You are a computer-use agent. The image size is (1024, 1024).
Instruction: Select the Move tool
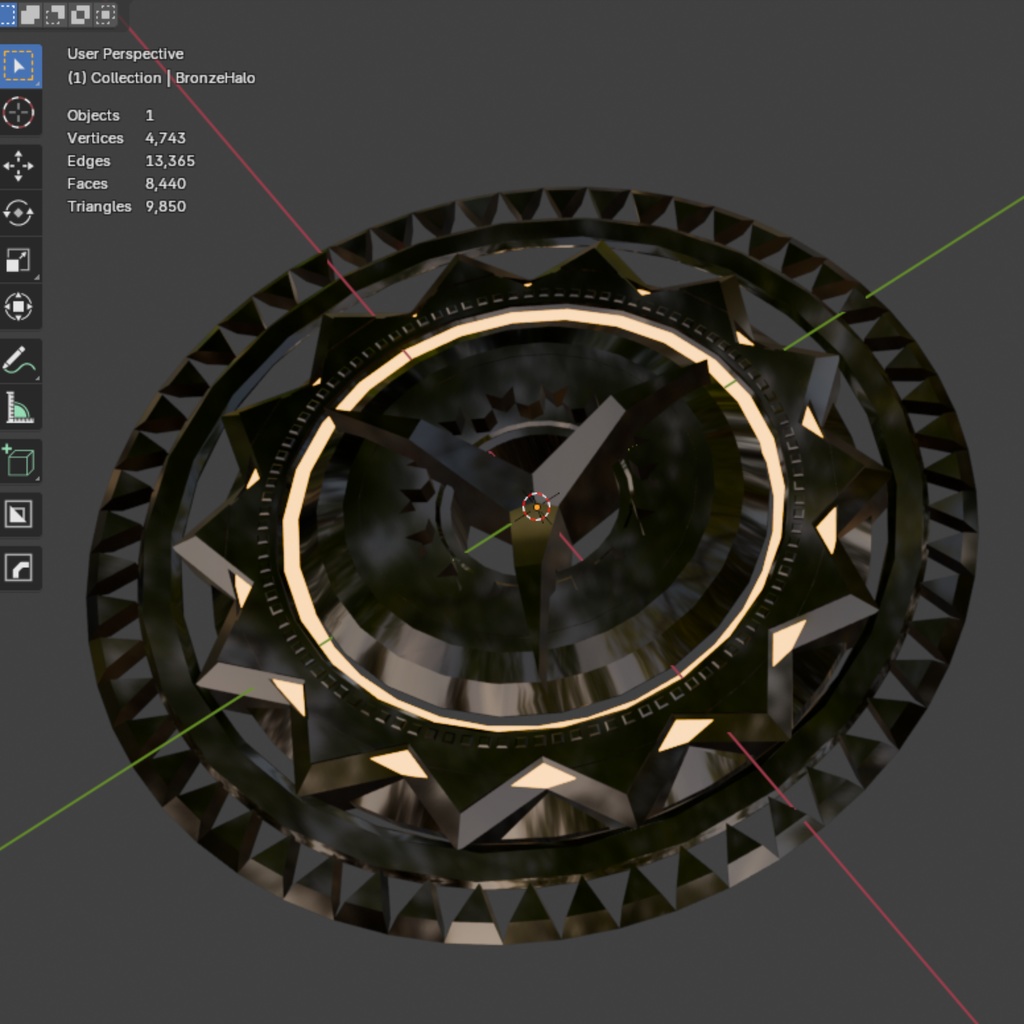pyautogui.click(x=19, y=166)
